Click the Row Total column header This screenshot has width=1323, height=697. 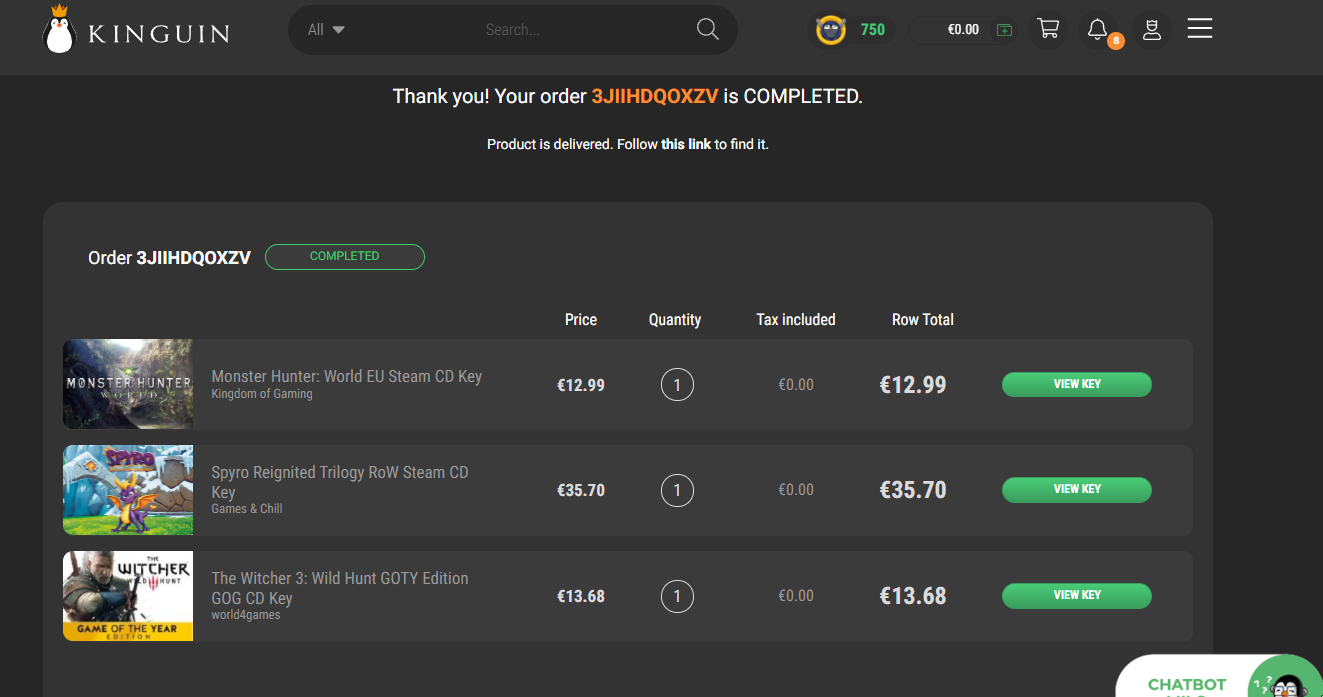[x=923, y=320]
